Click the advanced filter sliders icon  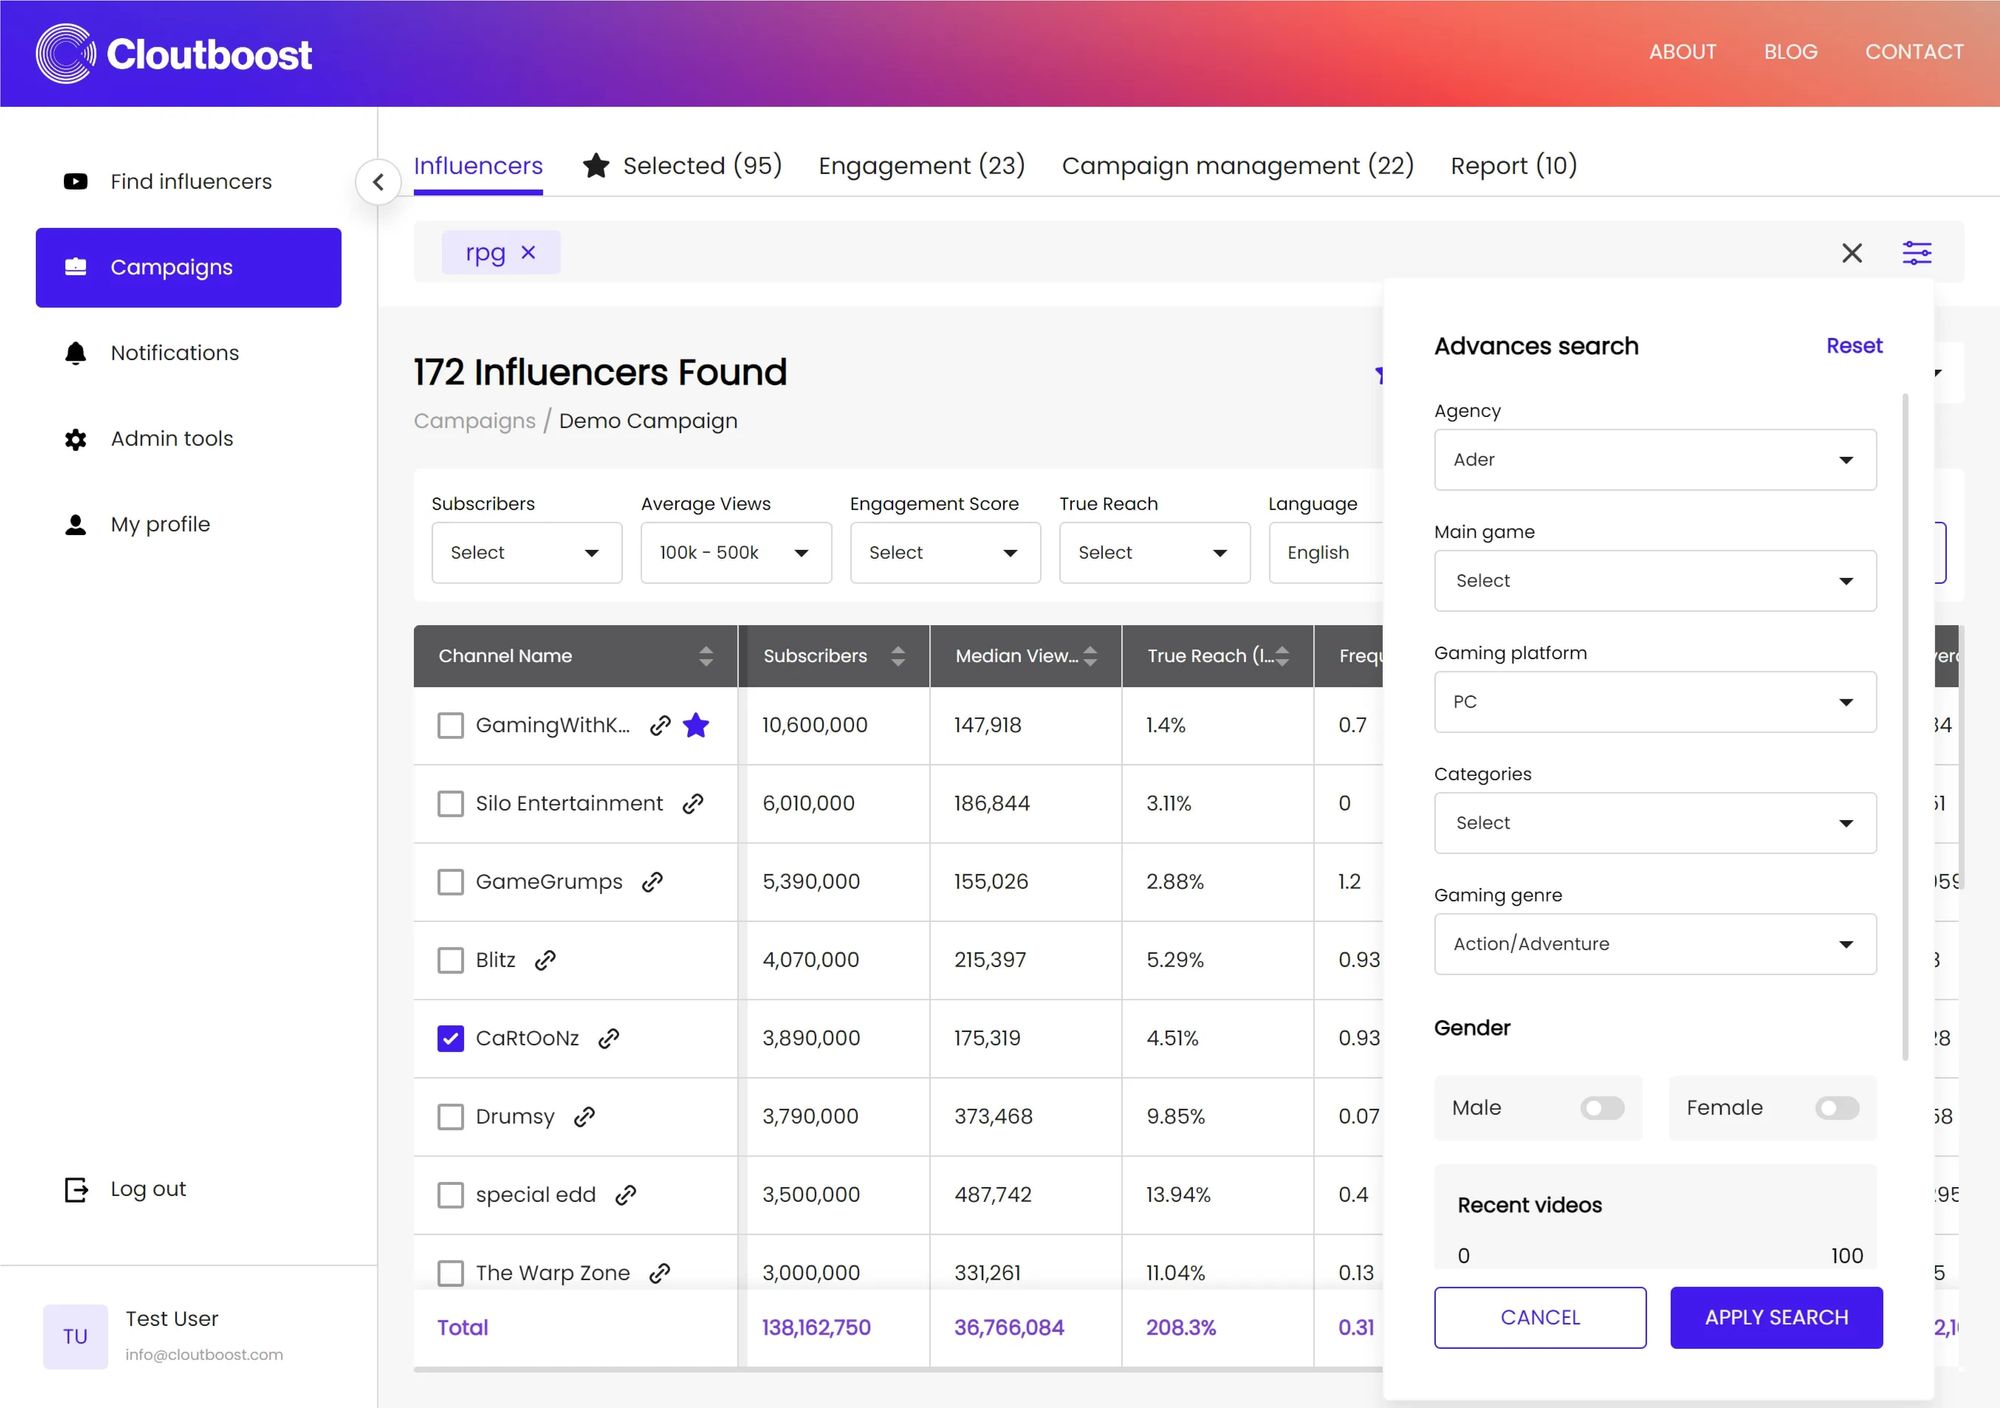tap(1916, 253)
